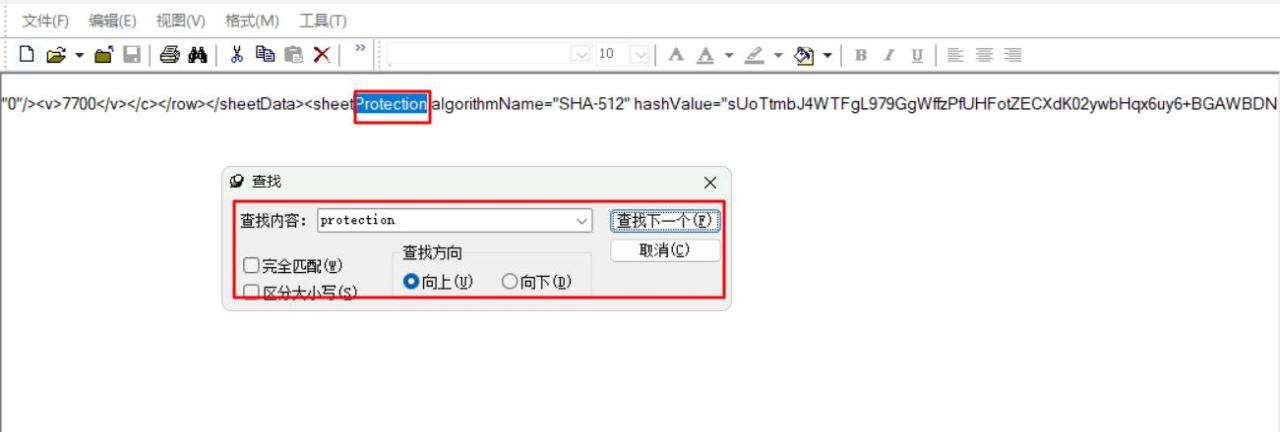The image size is (1280, 432).
Task: Click highlighted Protection text in document
Action: pos(392,104)
